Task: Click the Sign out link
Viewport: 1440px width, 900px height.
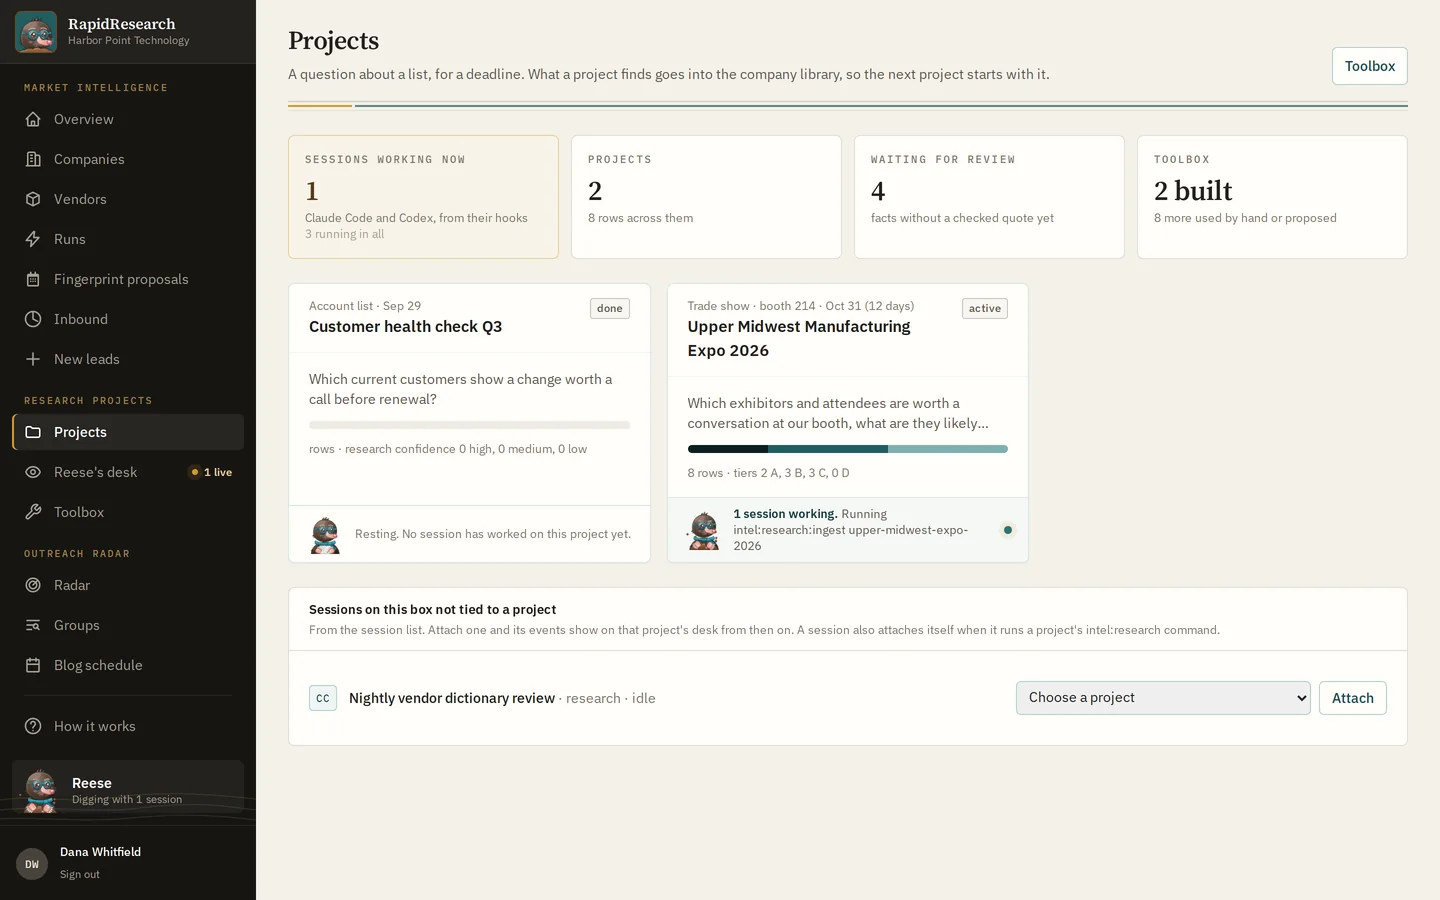Action: click(80, 874)
